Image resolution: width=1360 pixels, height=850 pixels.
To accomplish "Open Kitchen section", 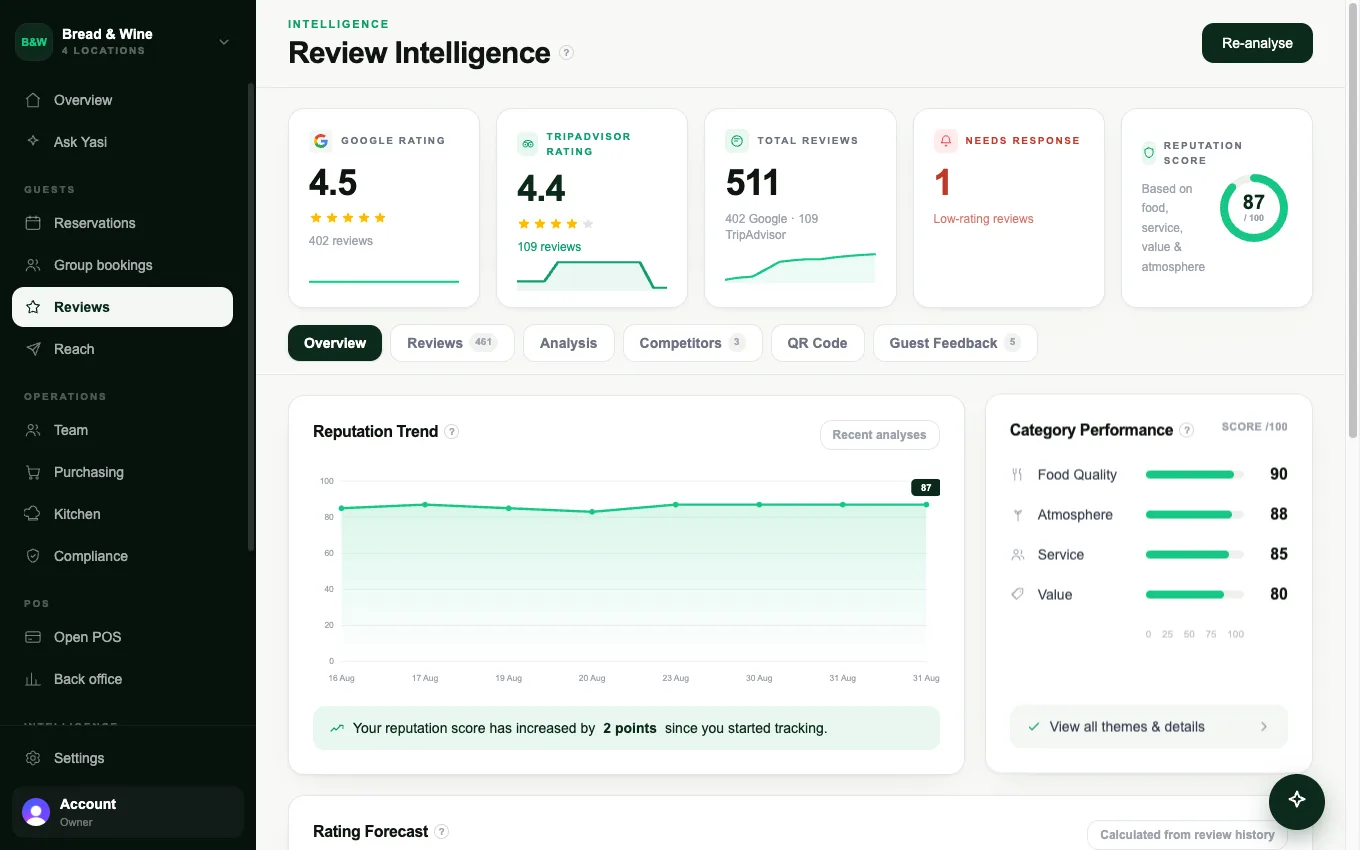I will (x=122, y=514).
